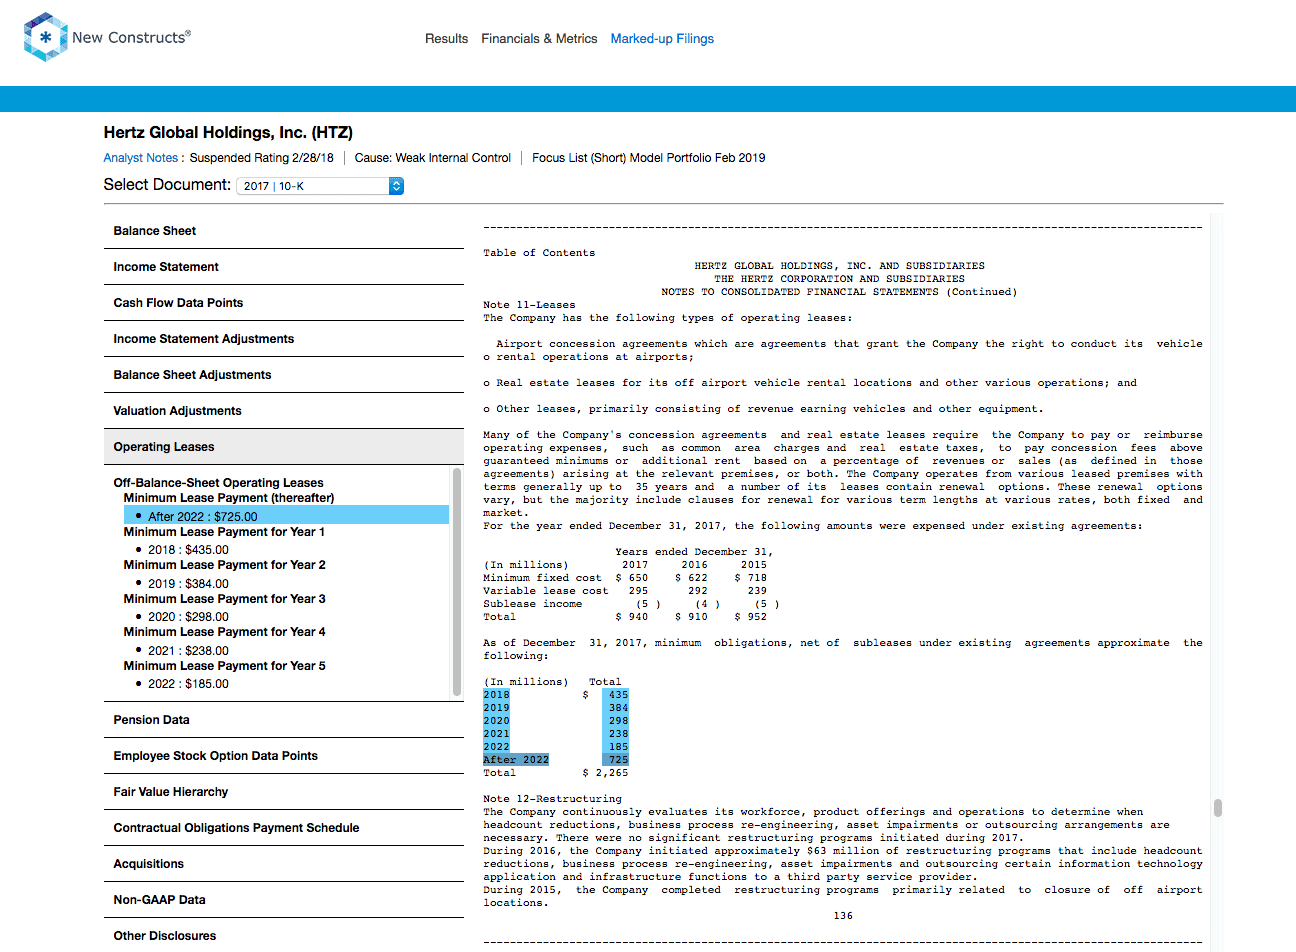The width and height of the screenshot is (1296, 952).
Task: Click the highlighted After 2022 row label
Action: 516,760
